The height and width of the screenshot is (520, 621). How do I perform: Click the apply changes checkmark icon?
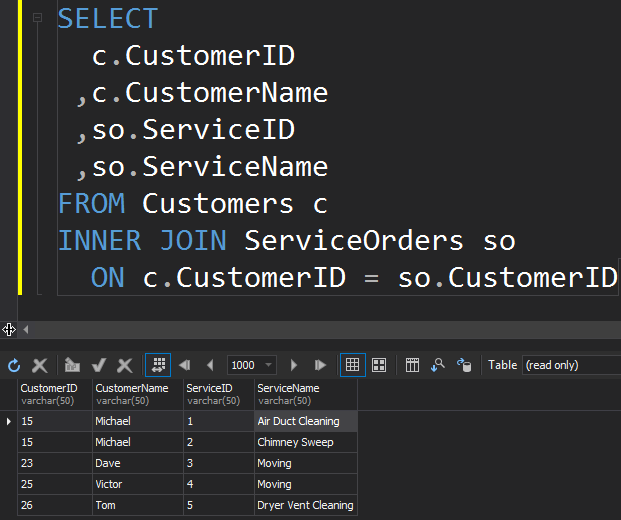(x=99, y=365)
